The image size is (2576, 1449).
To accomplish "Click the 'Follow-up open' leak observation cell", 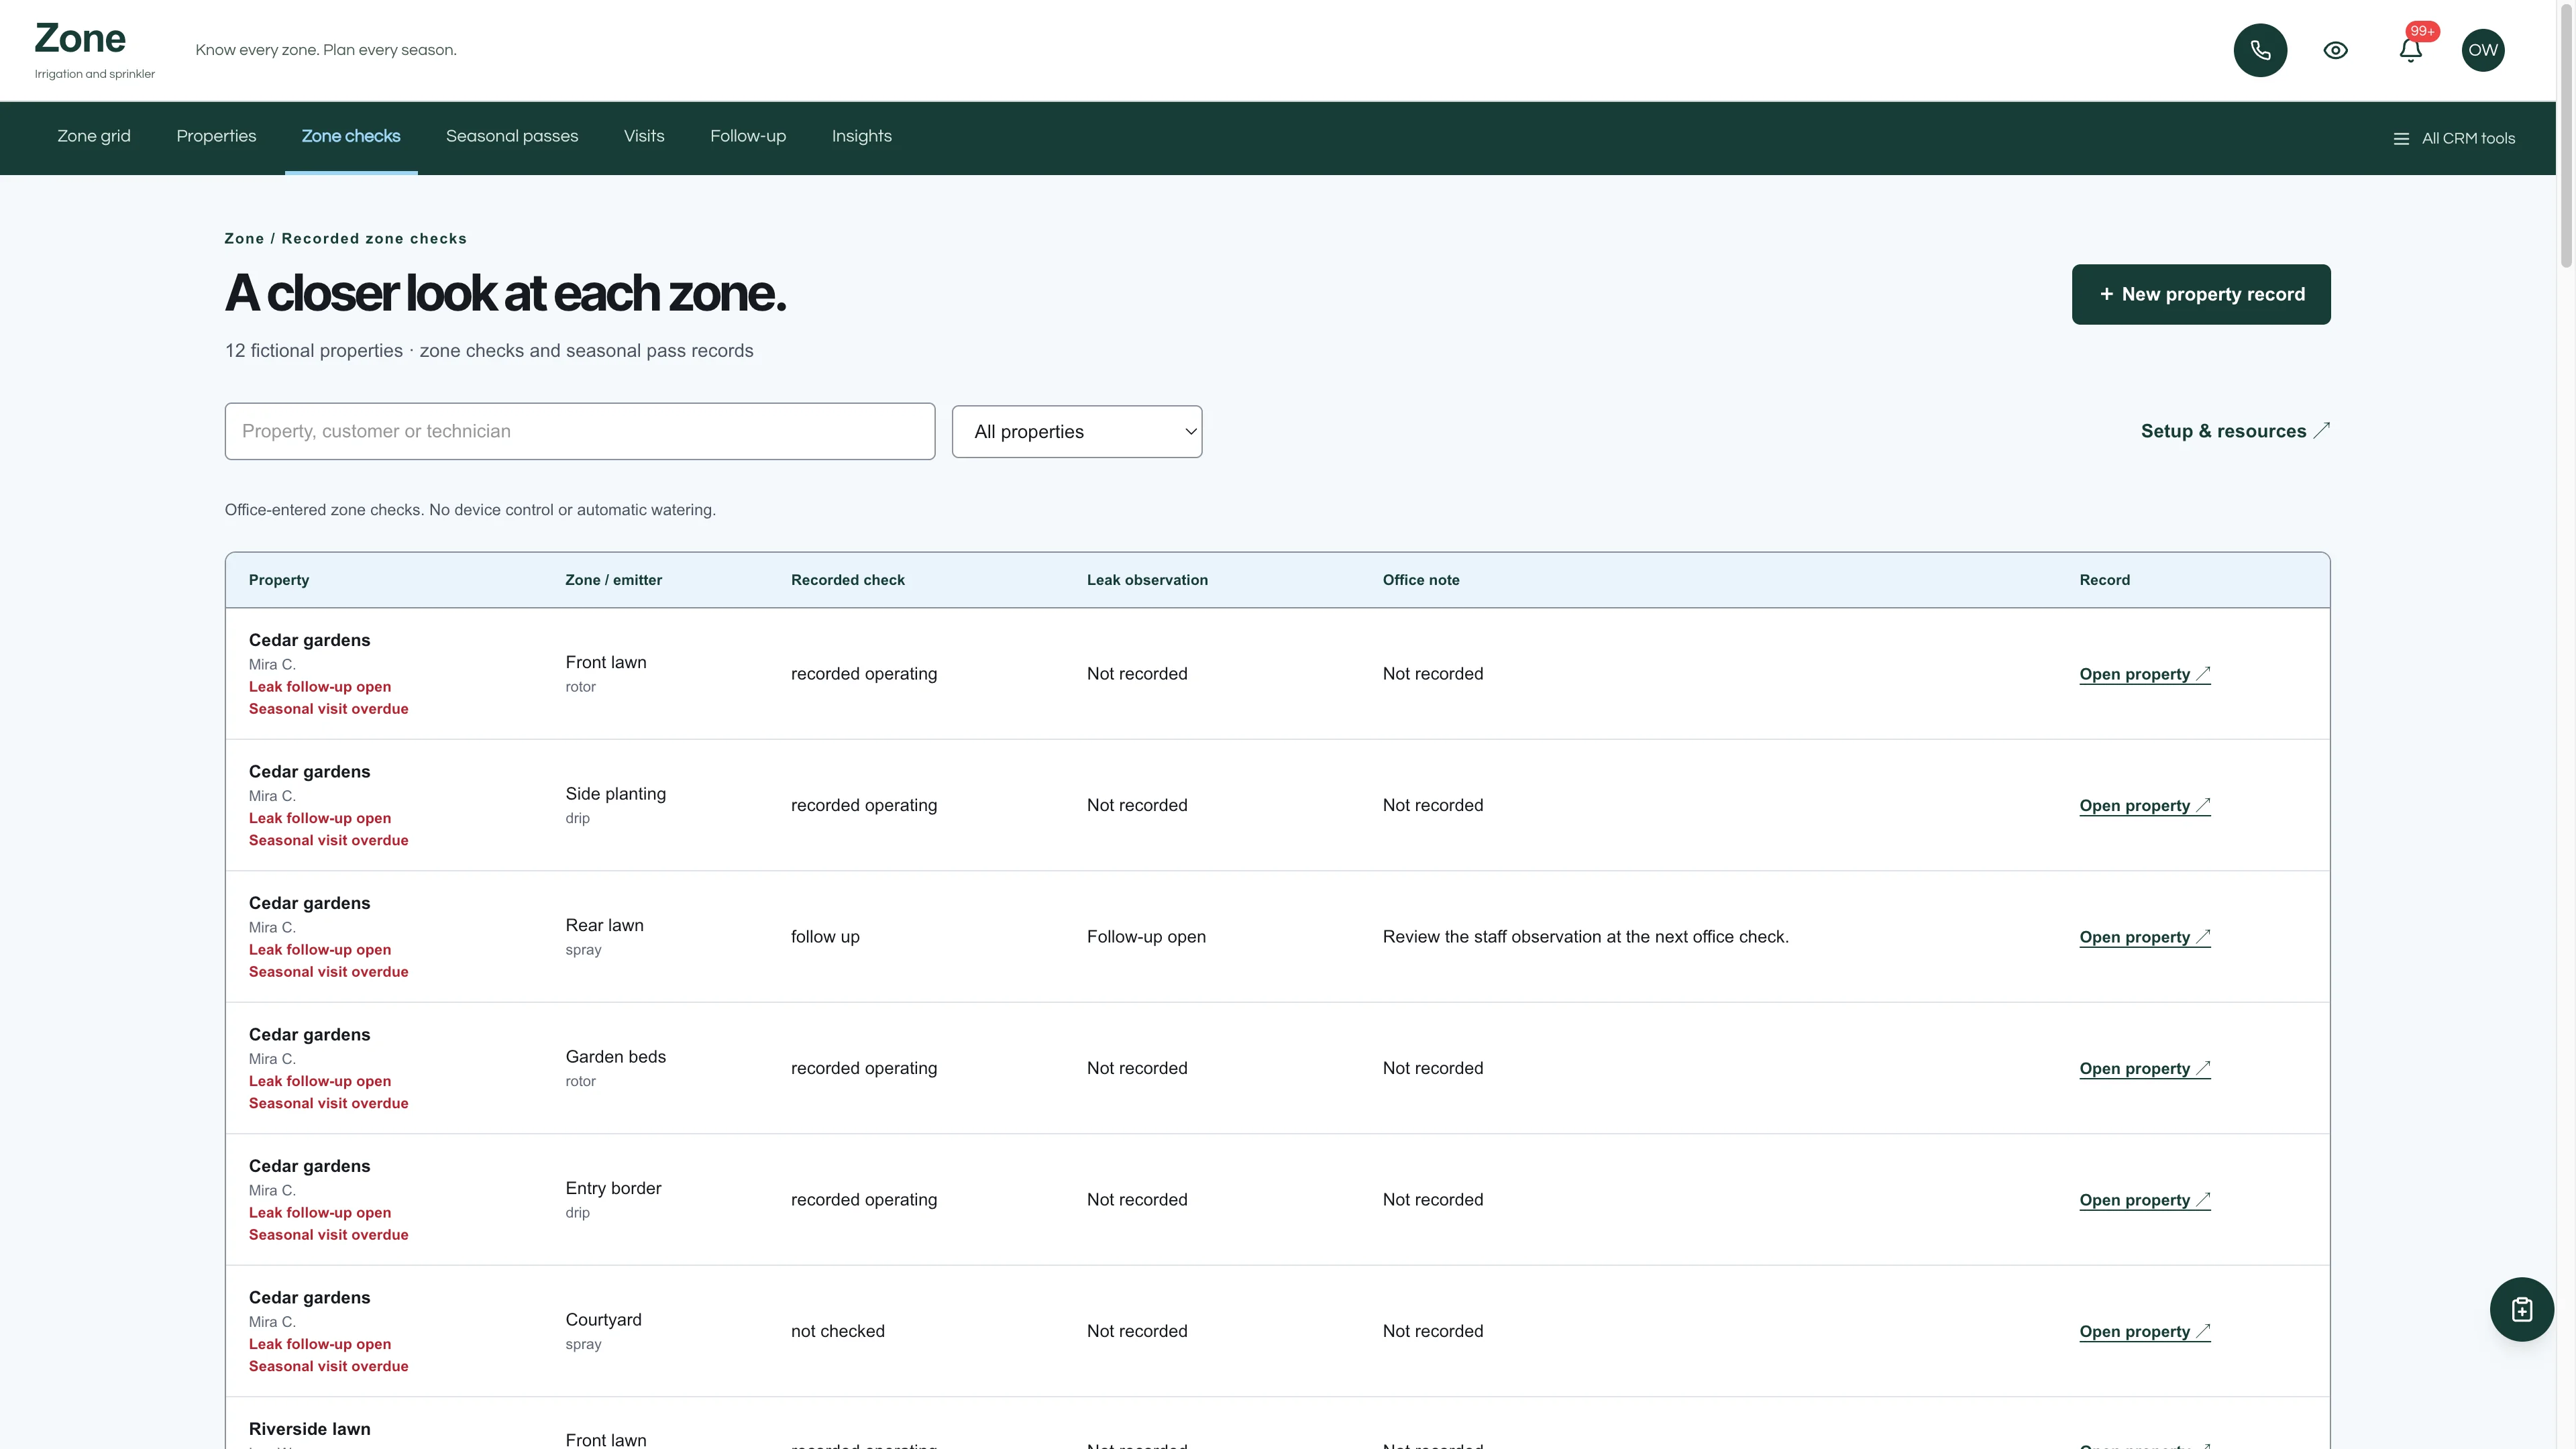I will pos(1146,937).
